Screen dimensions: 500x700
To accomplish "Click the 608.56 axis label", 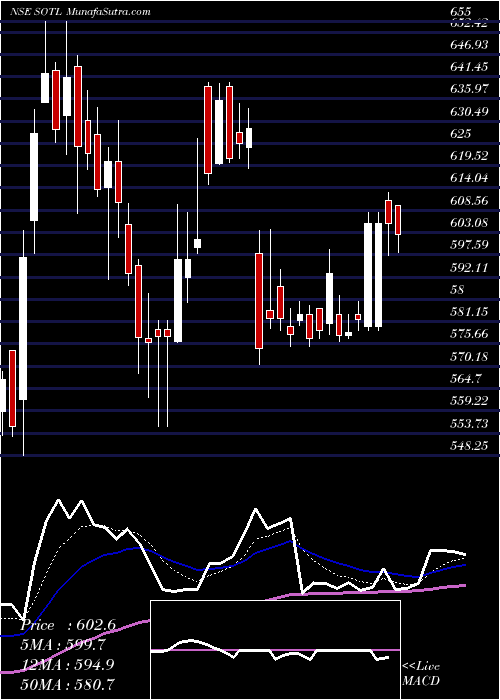I will pyautogui.click(x=469, y=200).
